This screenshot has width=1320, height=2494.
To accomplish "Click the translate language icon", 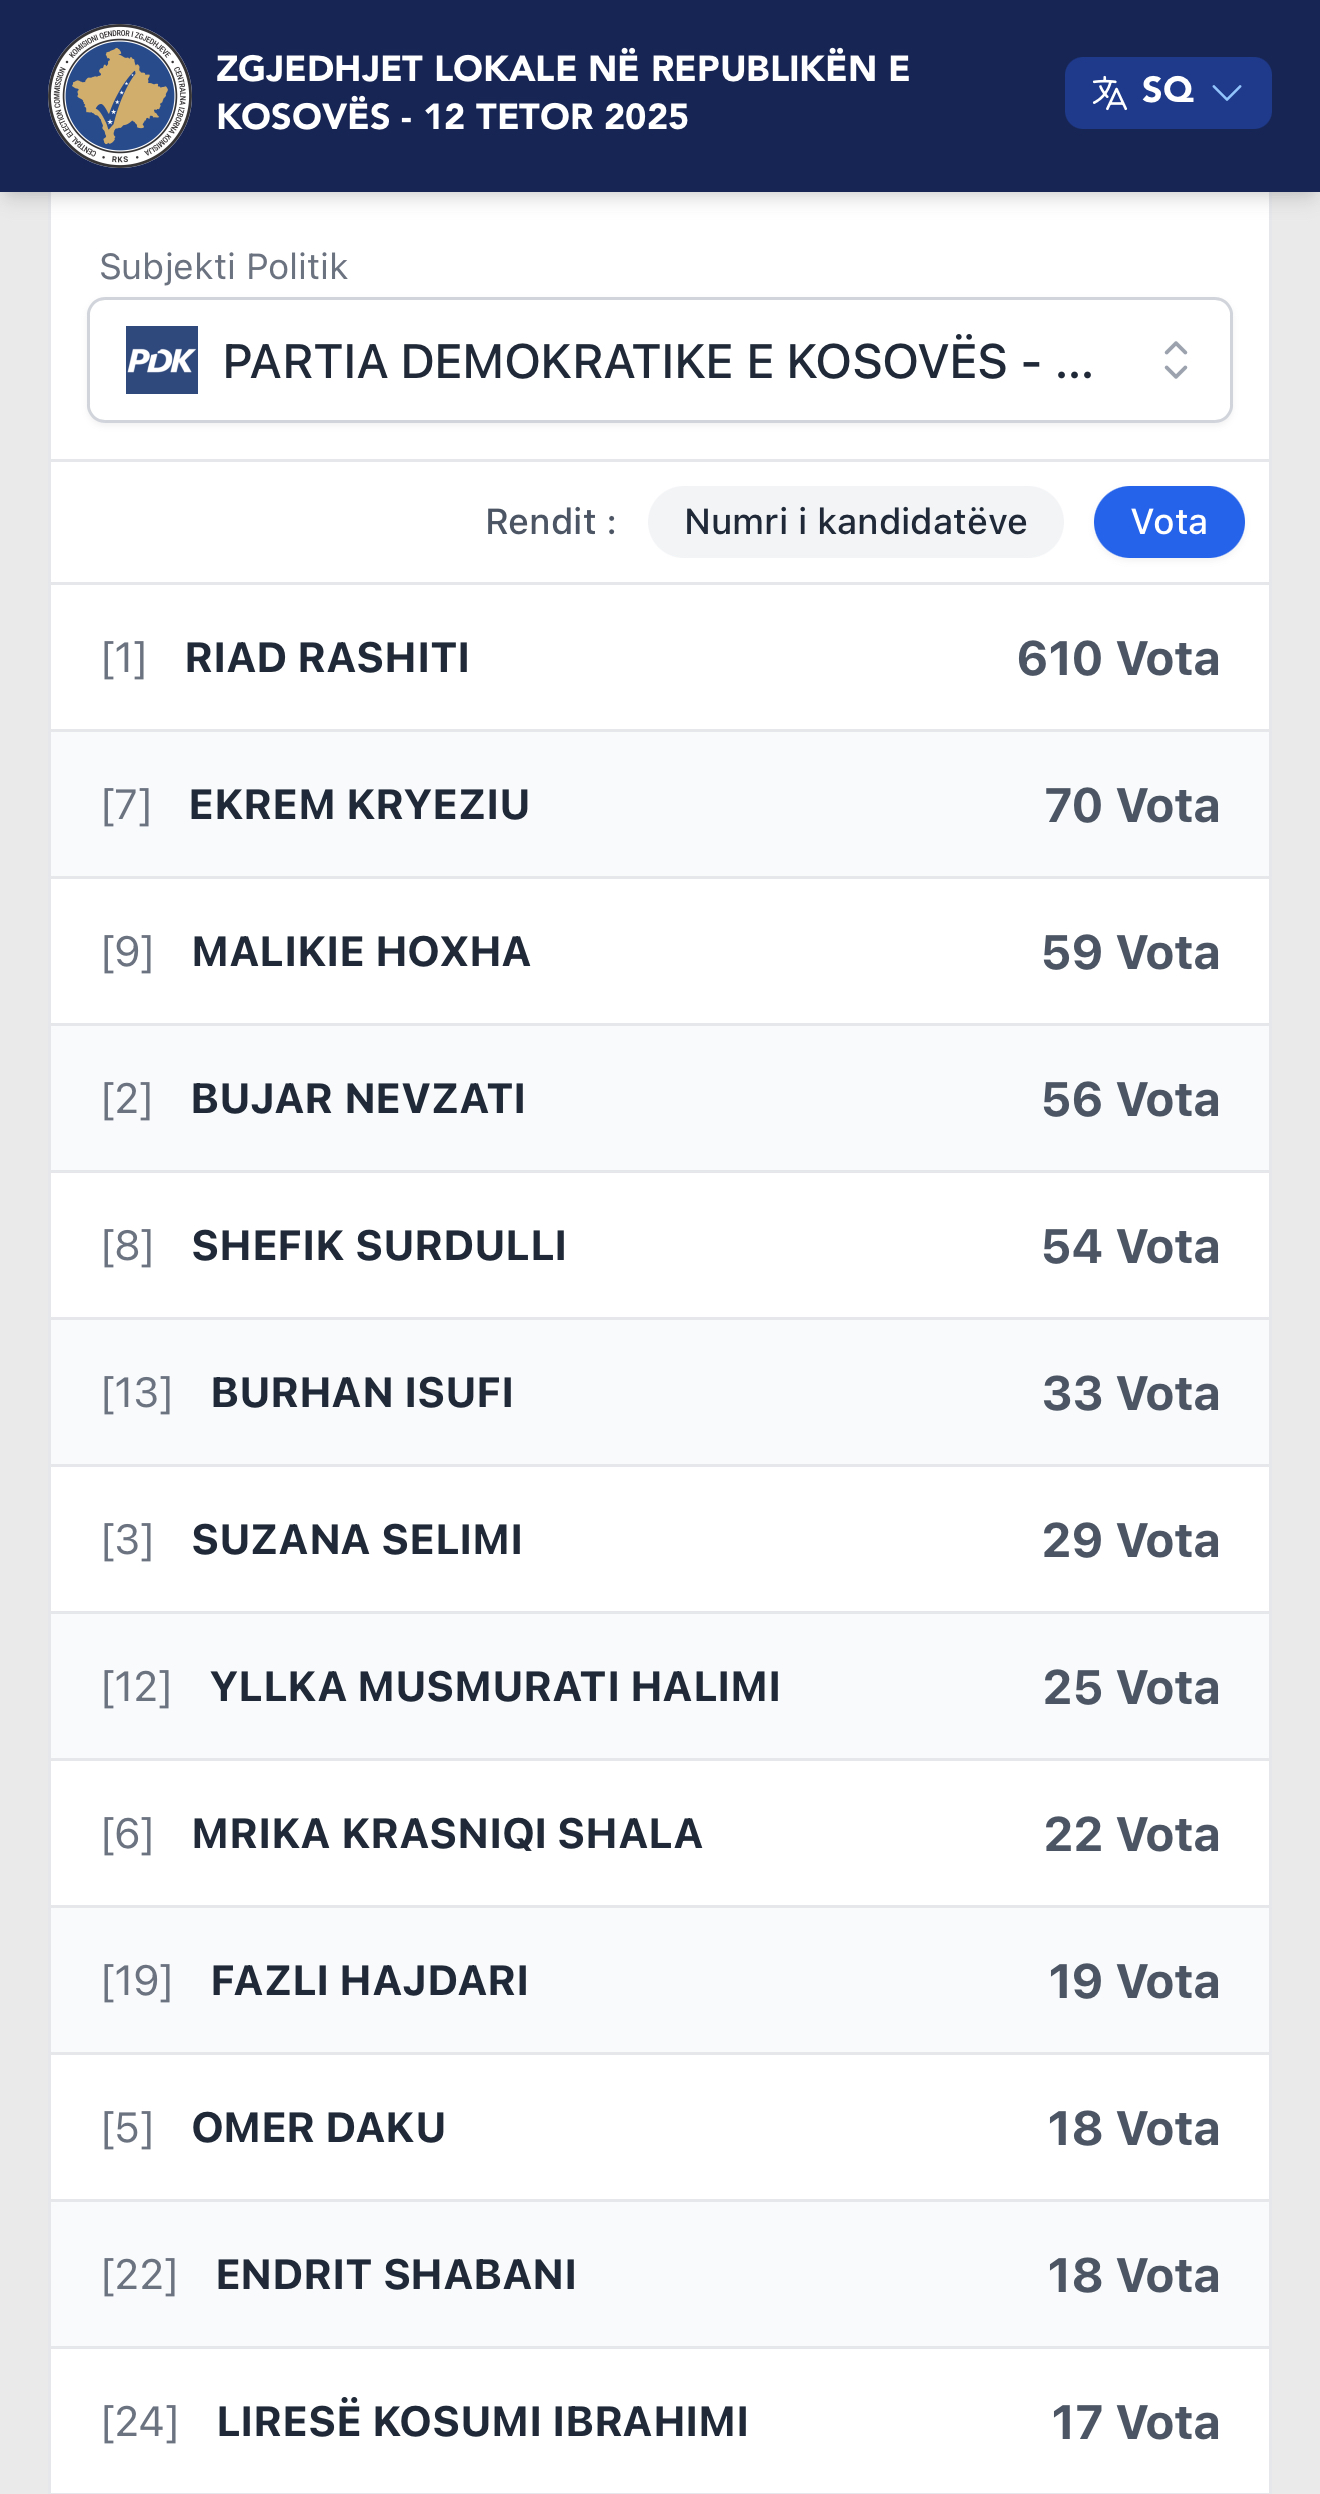I will click(x=1109, y=93).
